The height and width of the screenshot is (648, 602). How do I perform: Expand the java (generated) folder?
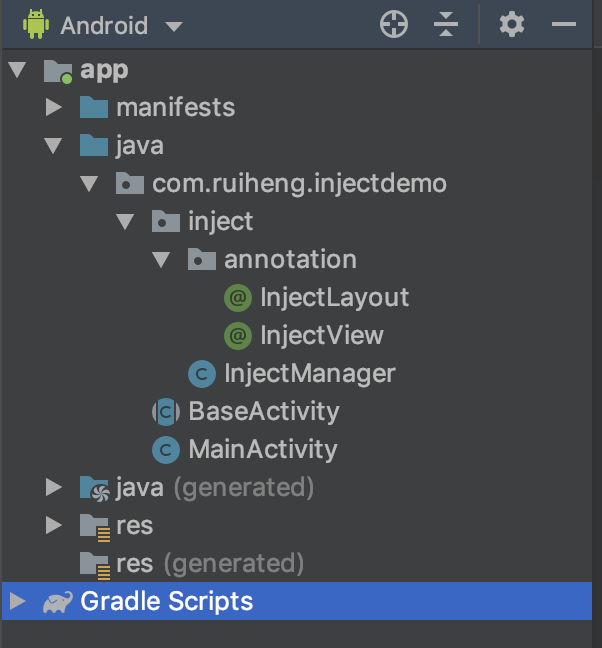click(54, 488)
